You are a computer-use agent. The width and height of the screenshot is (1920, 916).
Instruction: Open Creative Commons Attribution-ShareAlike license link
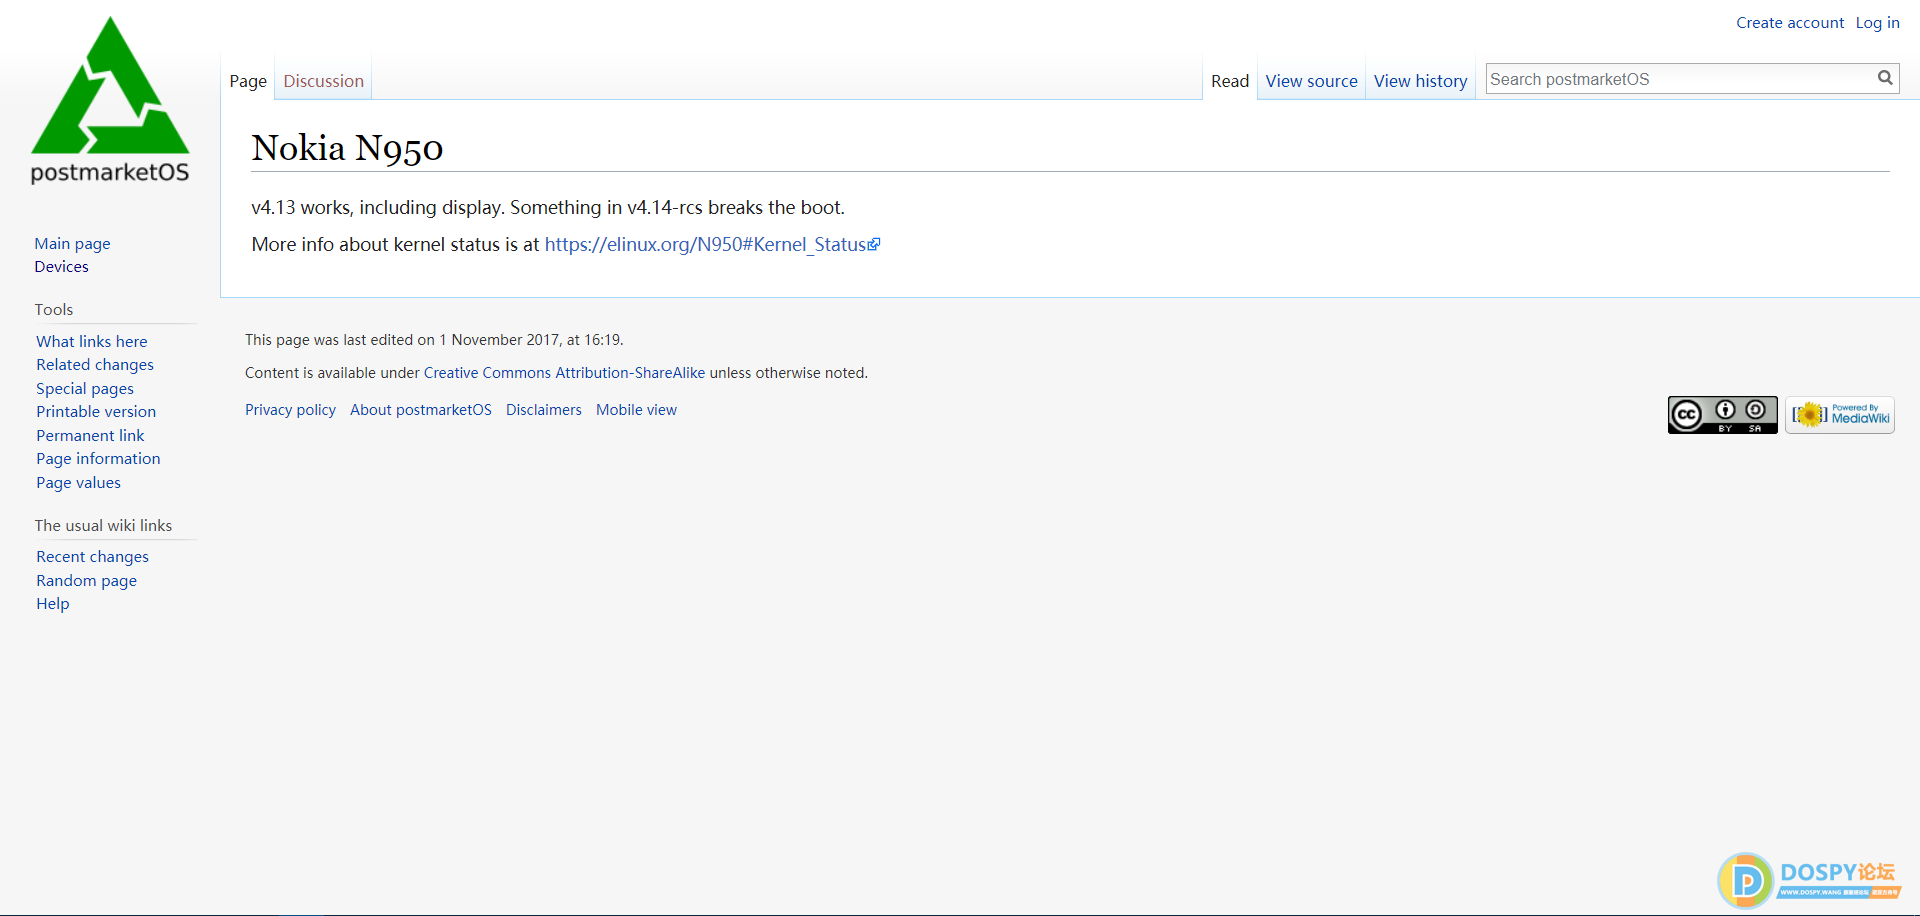coord(564,373)
